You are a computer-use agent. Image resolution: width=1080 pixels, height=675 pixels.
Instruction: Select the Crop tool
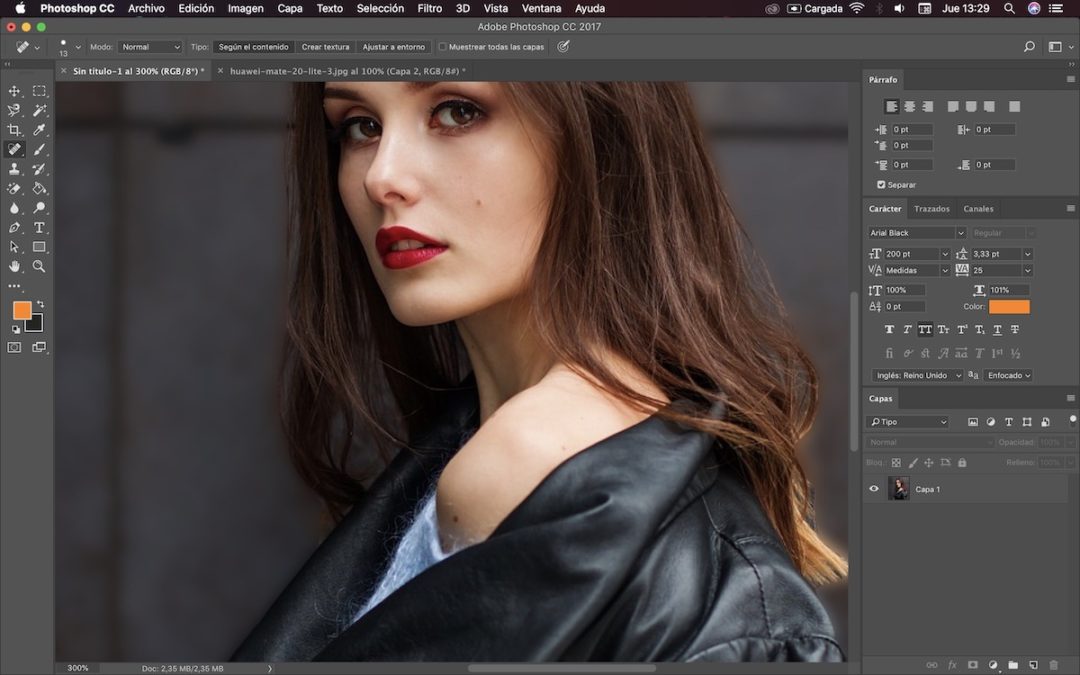pyautogui.click(x=14, y=130)
